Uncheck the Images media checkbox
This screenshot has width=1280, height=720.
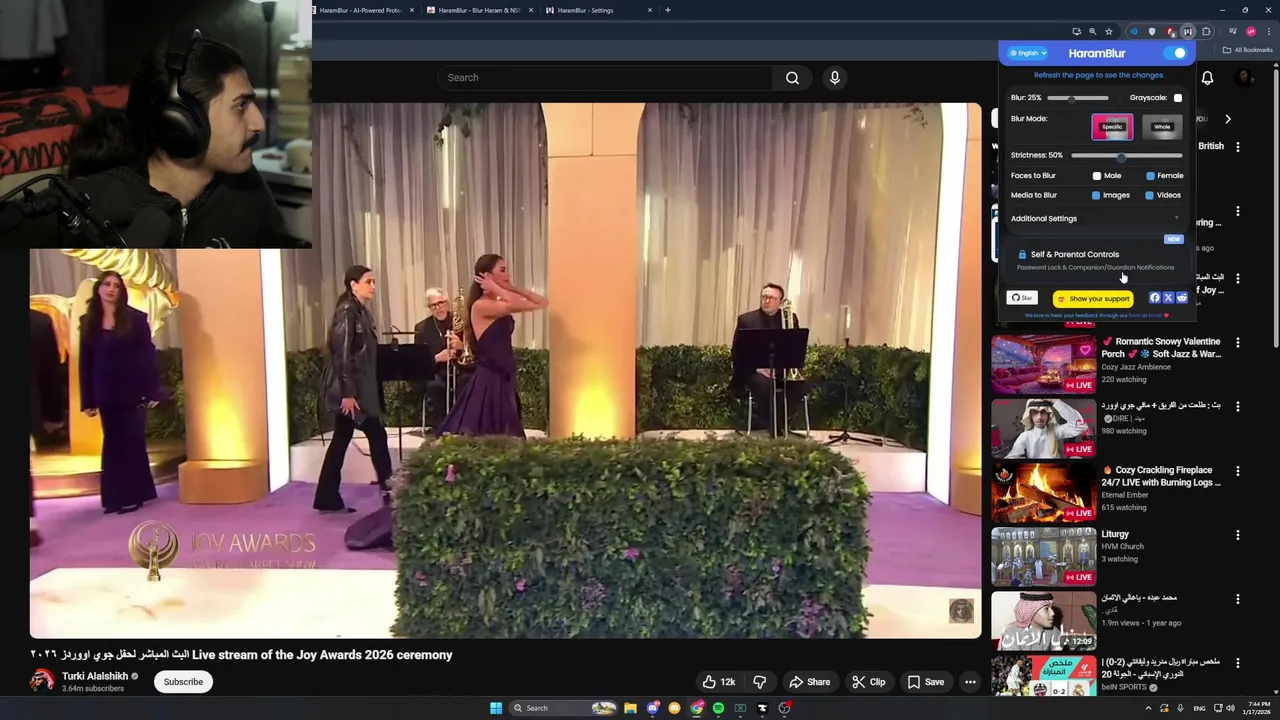[x=1096, y=196]
